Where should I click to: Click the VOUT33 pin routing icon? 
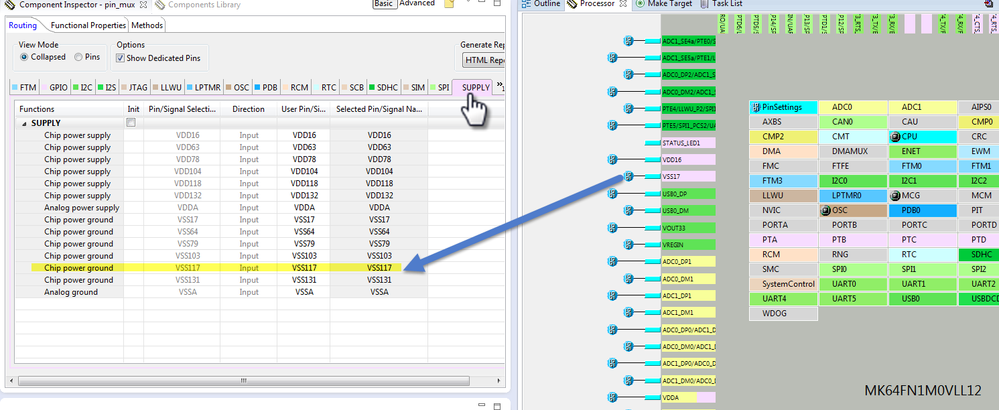[612, 227]
